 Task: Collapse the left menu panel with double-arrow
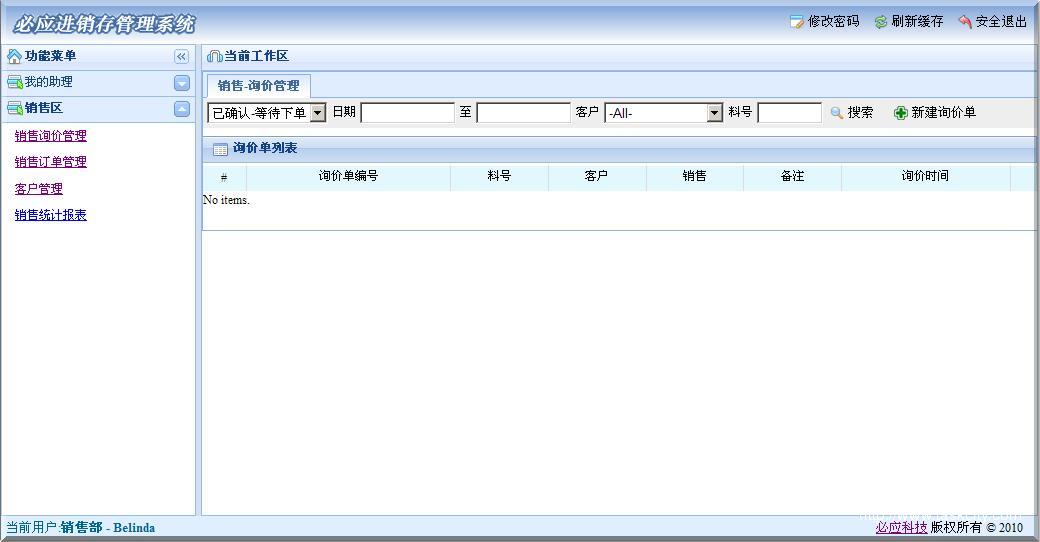pyautogui.click(x=181, y=57)
